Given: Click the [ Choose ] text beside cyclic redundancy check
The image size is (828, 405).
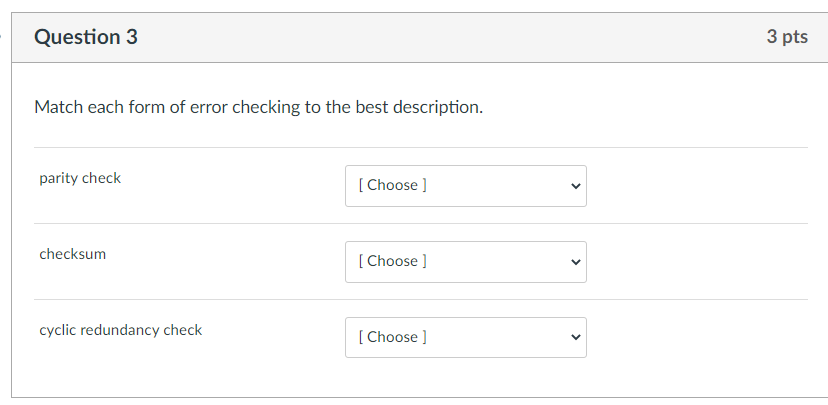Looking at the screenshot, I should coord(392,338).
